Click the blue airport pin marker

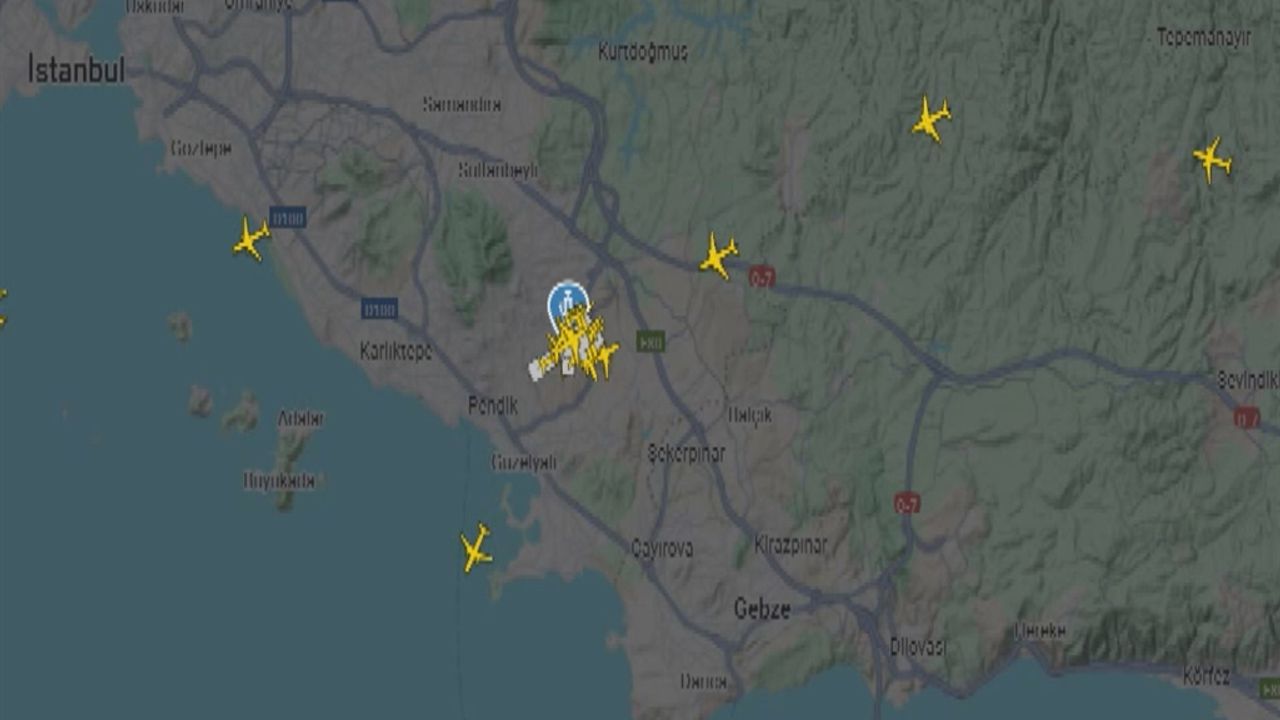coord(568,301)
